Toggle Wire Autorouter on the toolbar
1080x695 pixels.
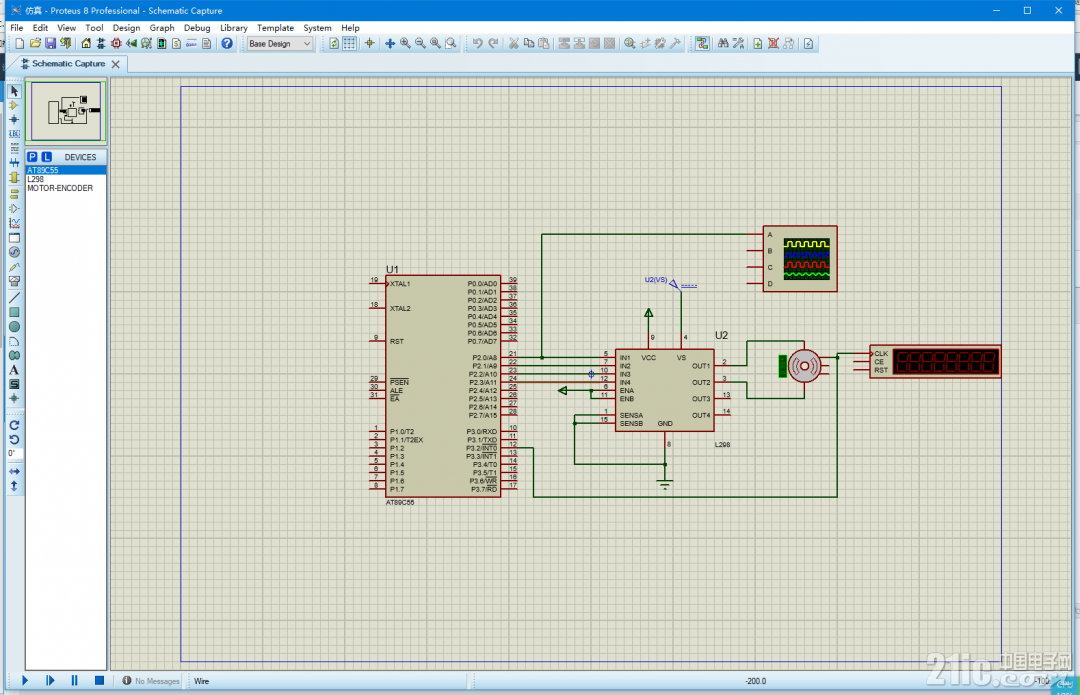702,43
